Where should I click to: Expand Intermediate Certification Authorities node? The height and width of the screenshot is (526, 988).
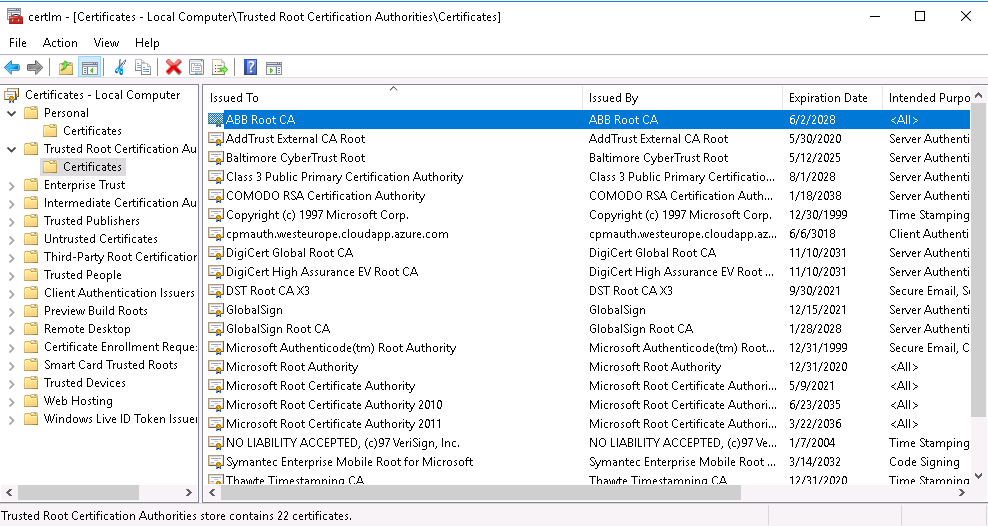coord(11,203)
